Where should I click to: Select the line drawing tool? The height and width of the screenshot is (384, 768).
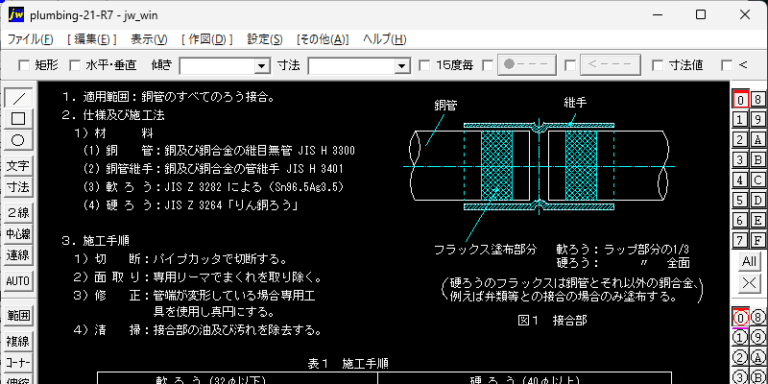tap(18, 98)
